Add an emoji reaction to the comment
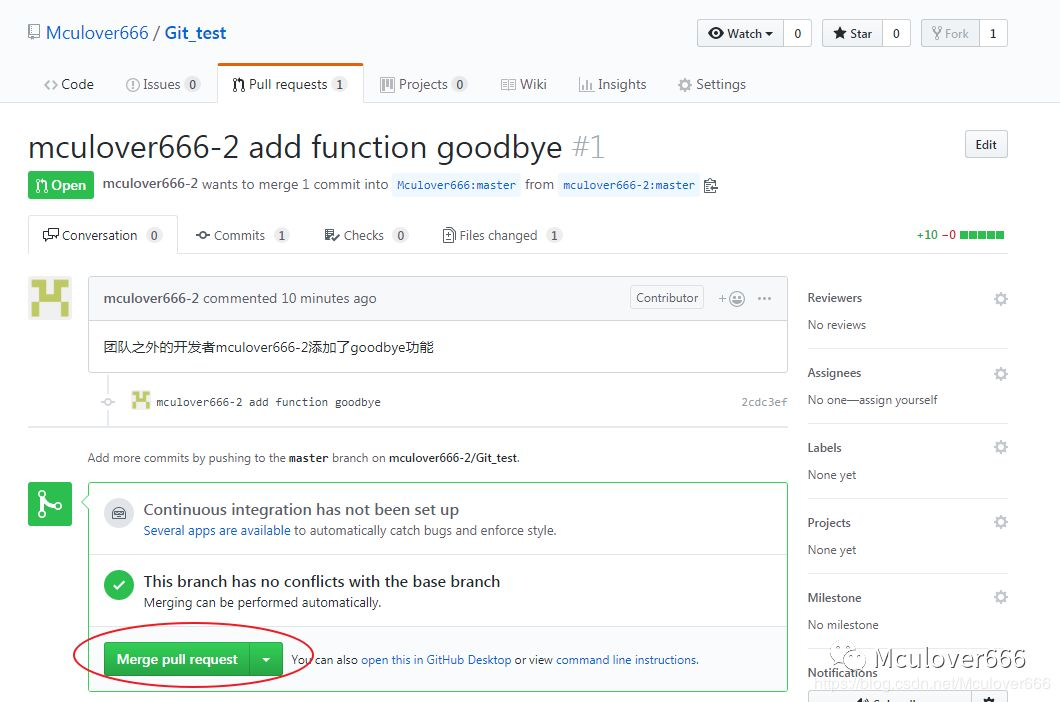Screen dimensions: 1060x702 (x=731, y=298)
